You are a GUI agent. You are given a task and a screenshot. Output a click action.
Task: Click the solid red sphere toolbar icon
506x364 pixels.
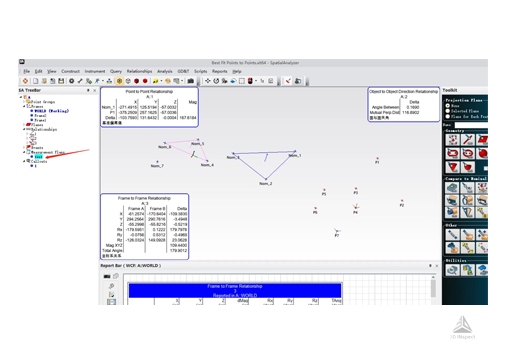point(145,81)
